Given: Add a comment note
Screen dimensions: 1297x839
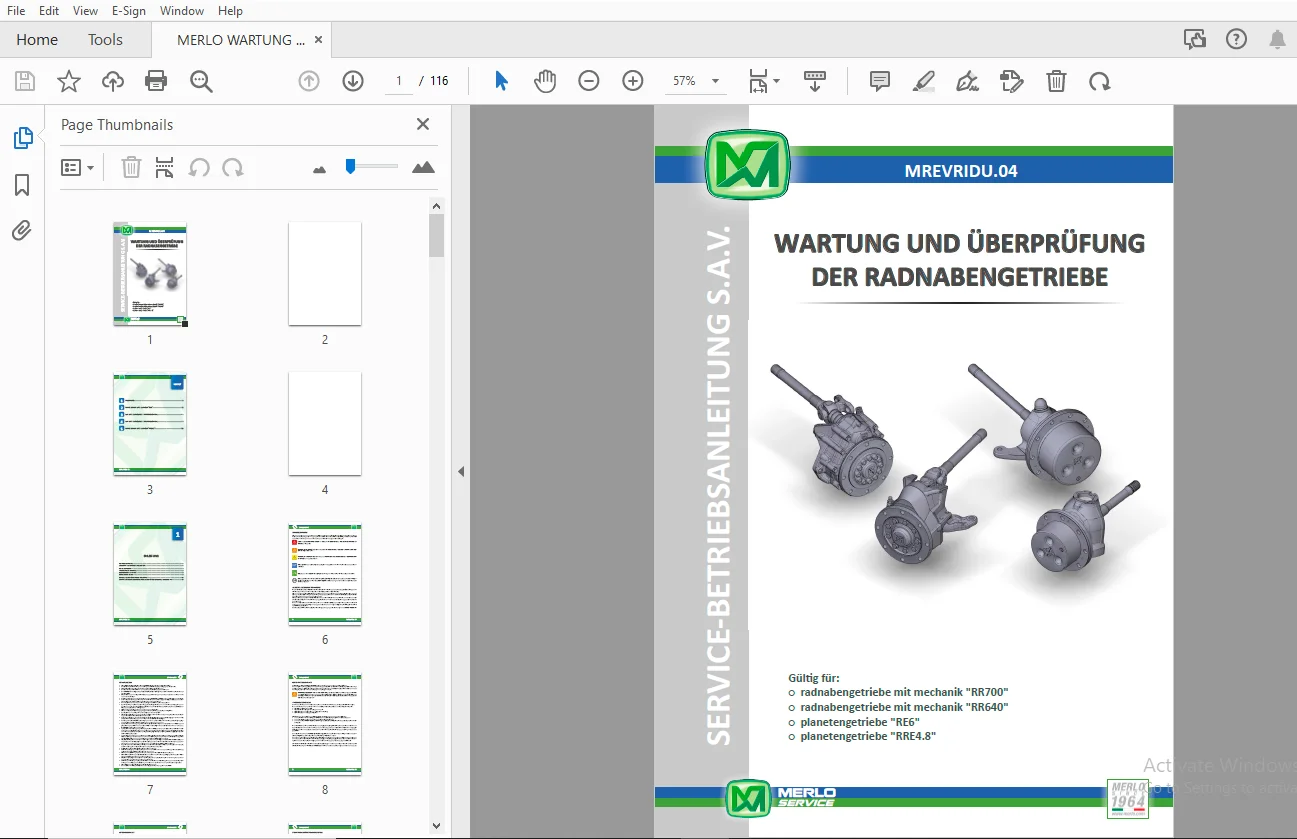Looking at the screenshot, I should (880, 81).
